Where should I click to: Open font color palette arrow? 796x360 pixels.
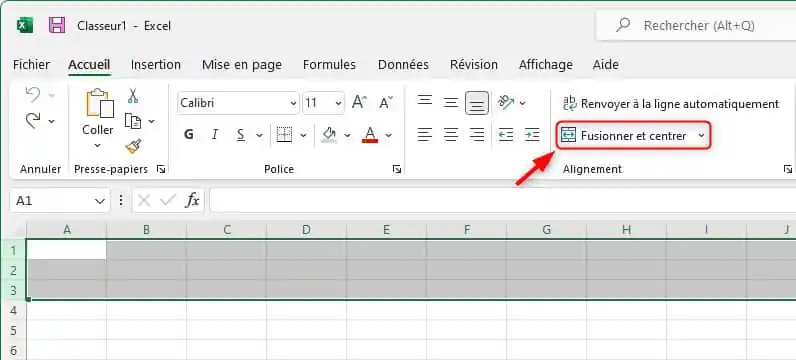[388, 135]
